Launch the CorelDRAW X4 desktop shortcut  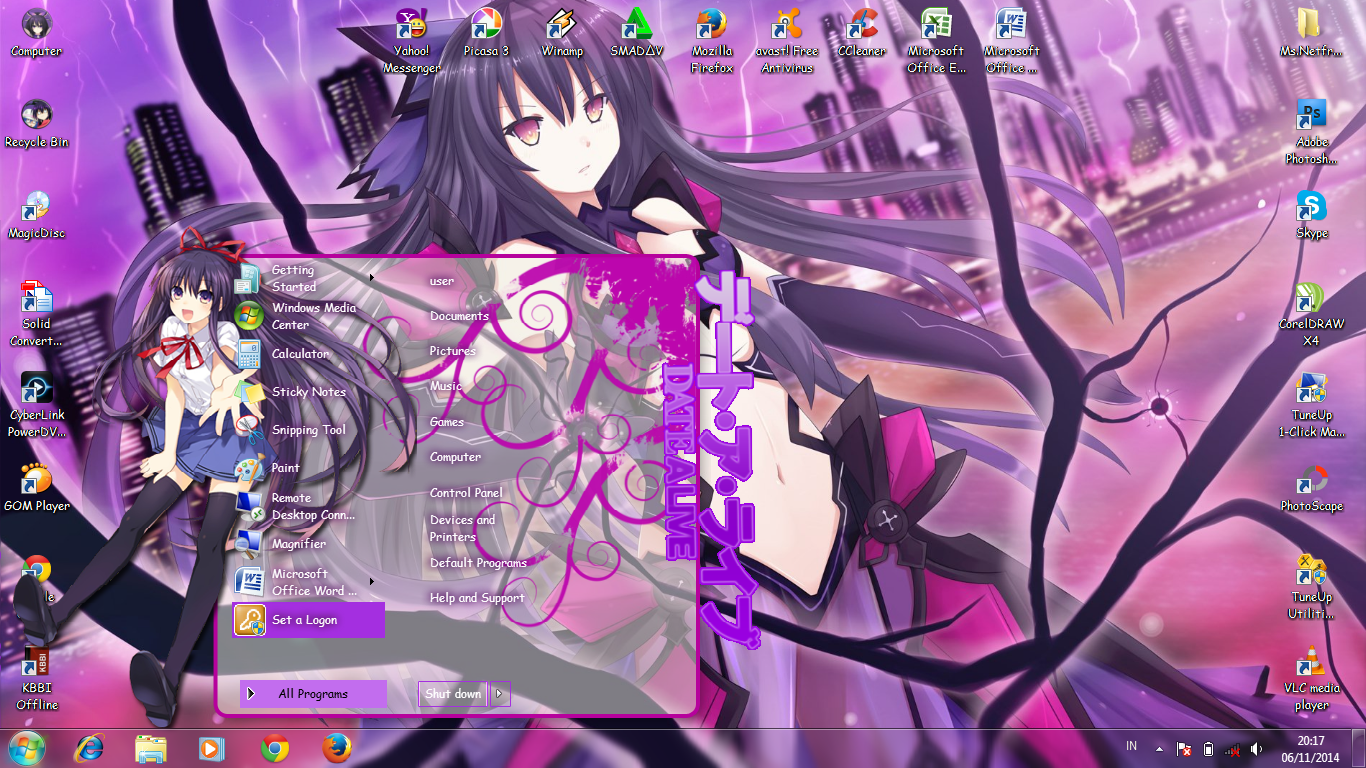point(1311,314)
